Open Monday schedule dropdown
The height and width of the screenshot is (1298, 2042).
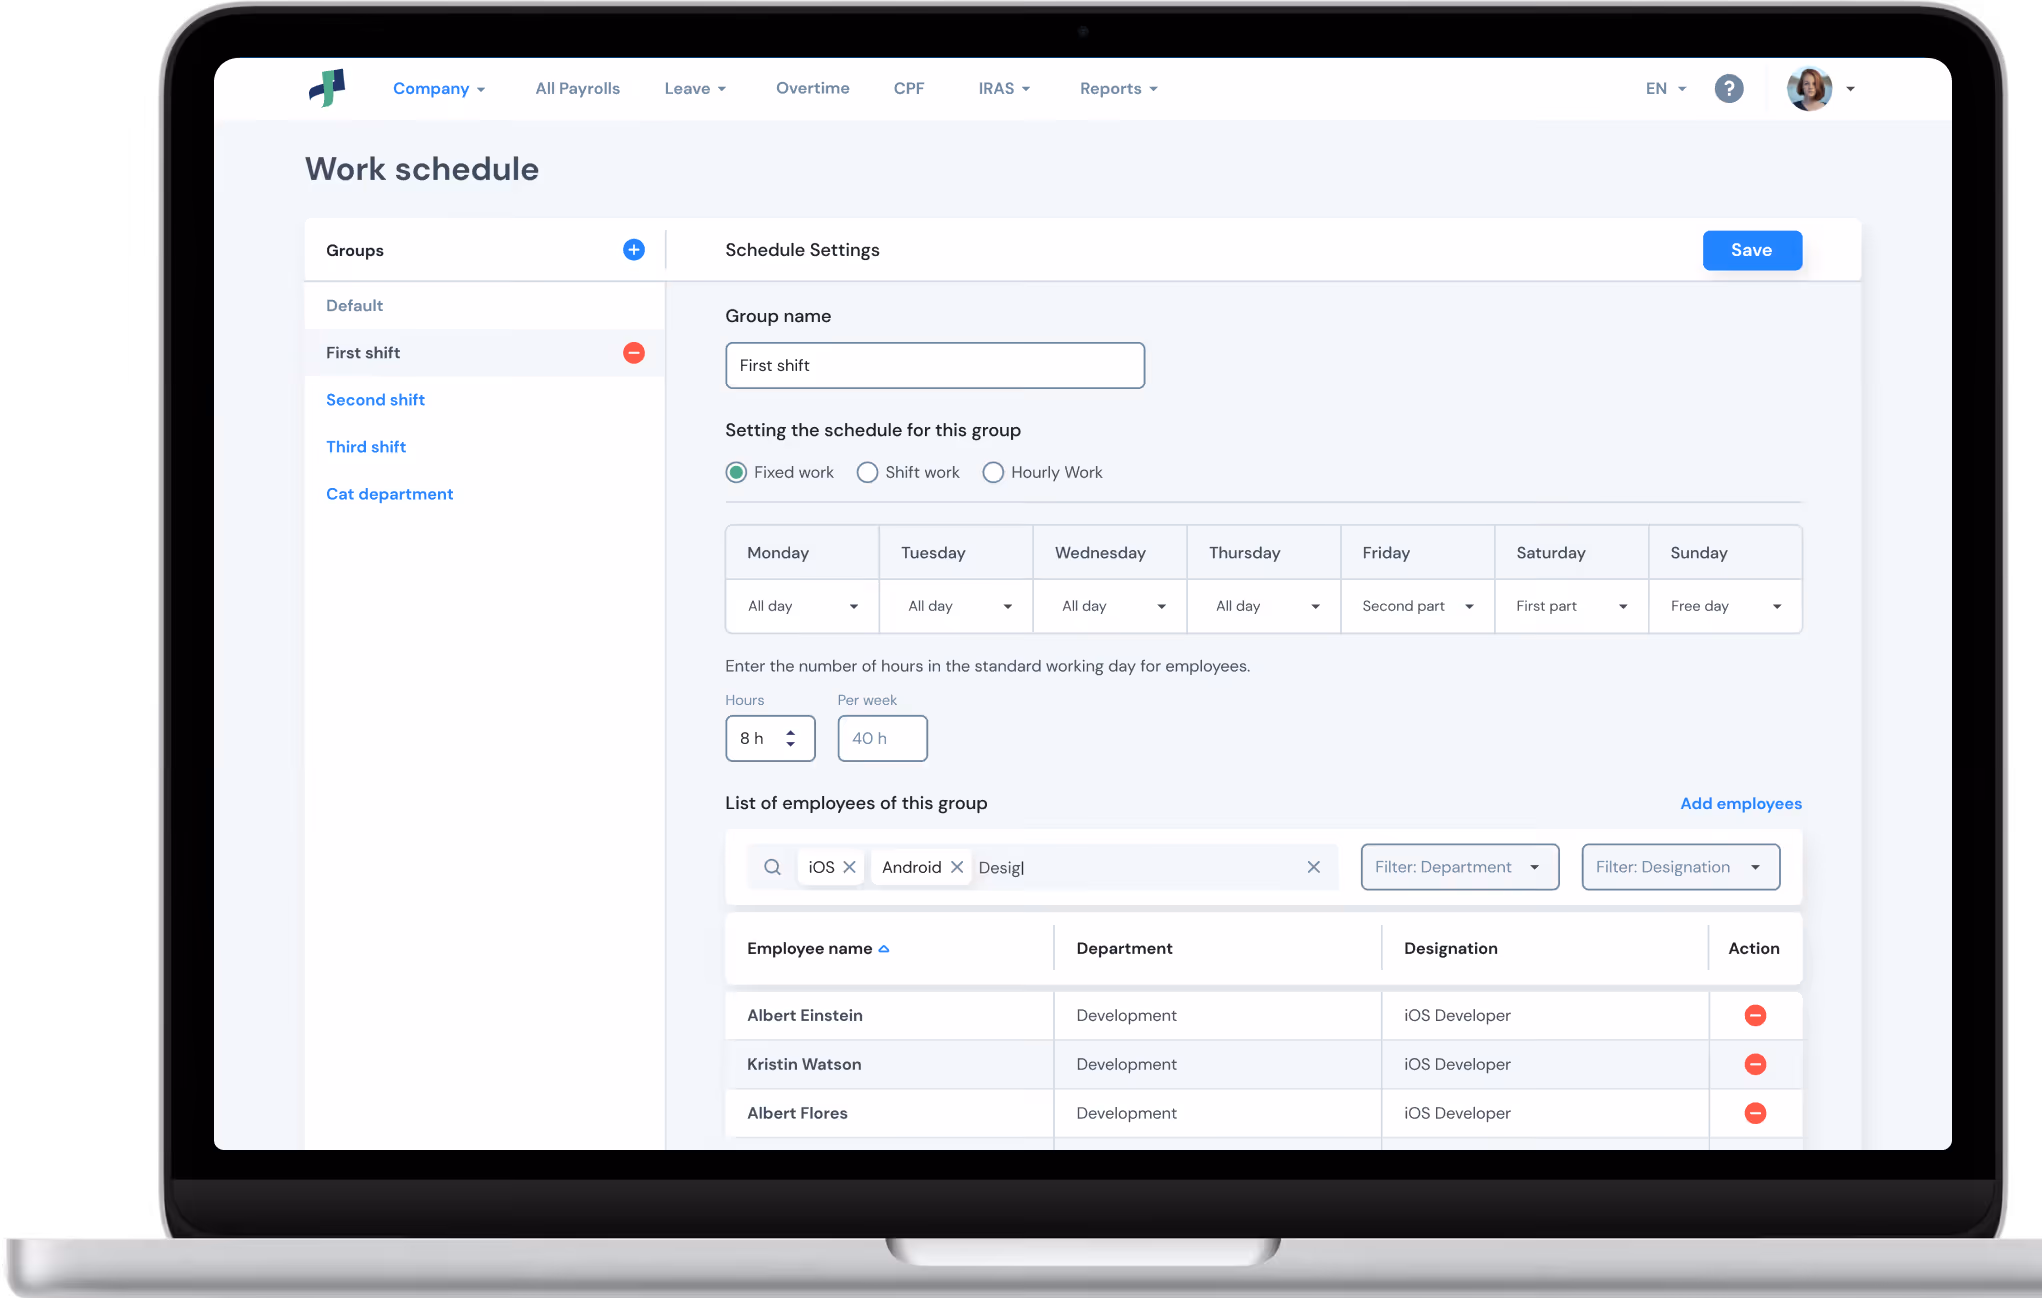pyautogui.click(x=803, y=606)
